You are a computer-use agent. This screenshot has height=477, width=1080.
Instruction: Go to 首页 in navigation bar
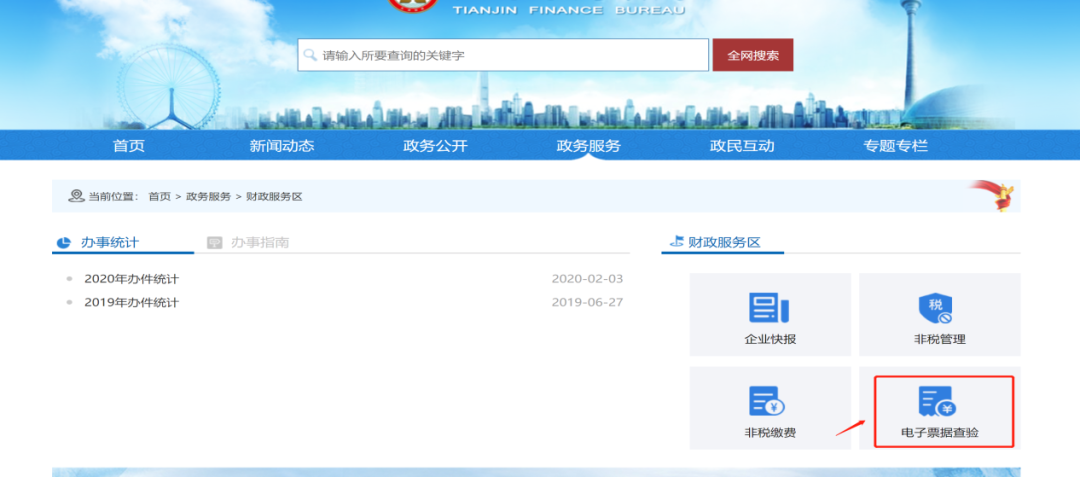click(129, 146)
